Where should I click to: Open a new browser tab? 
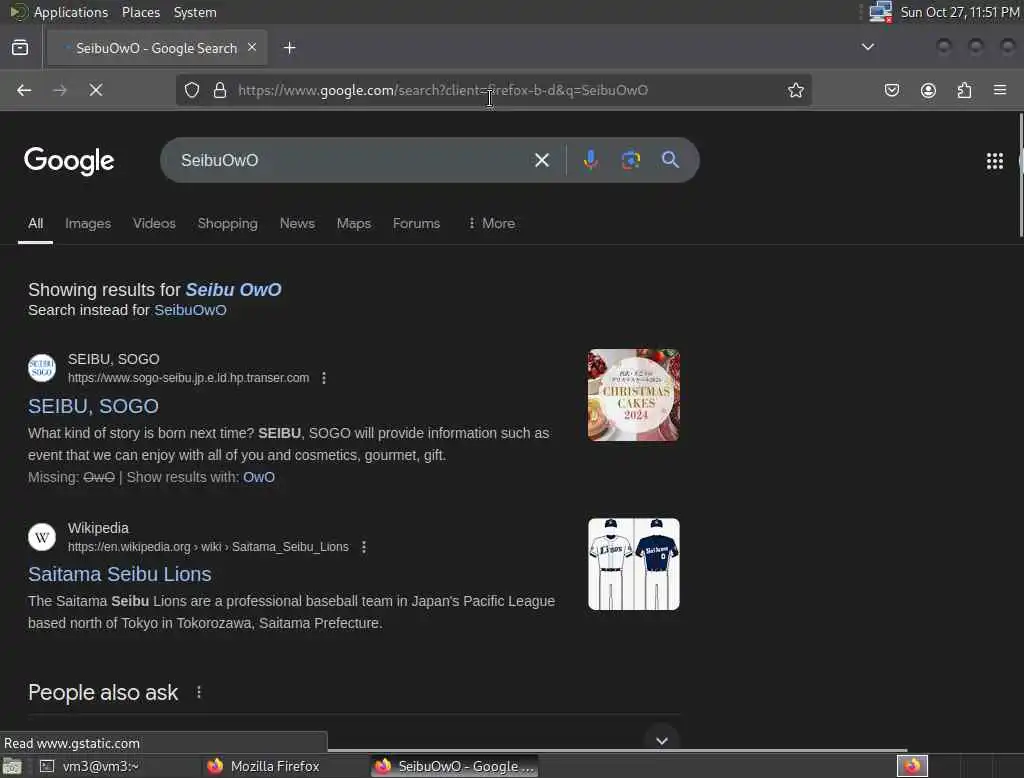pos(290,48)
